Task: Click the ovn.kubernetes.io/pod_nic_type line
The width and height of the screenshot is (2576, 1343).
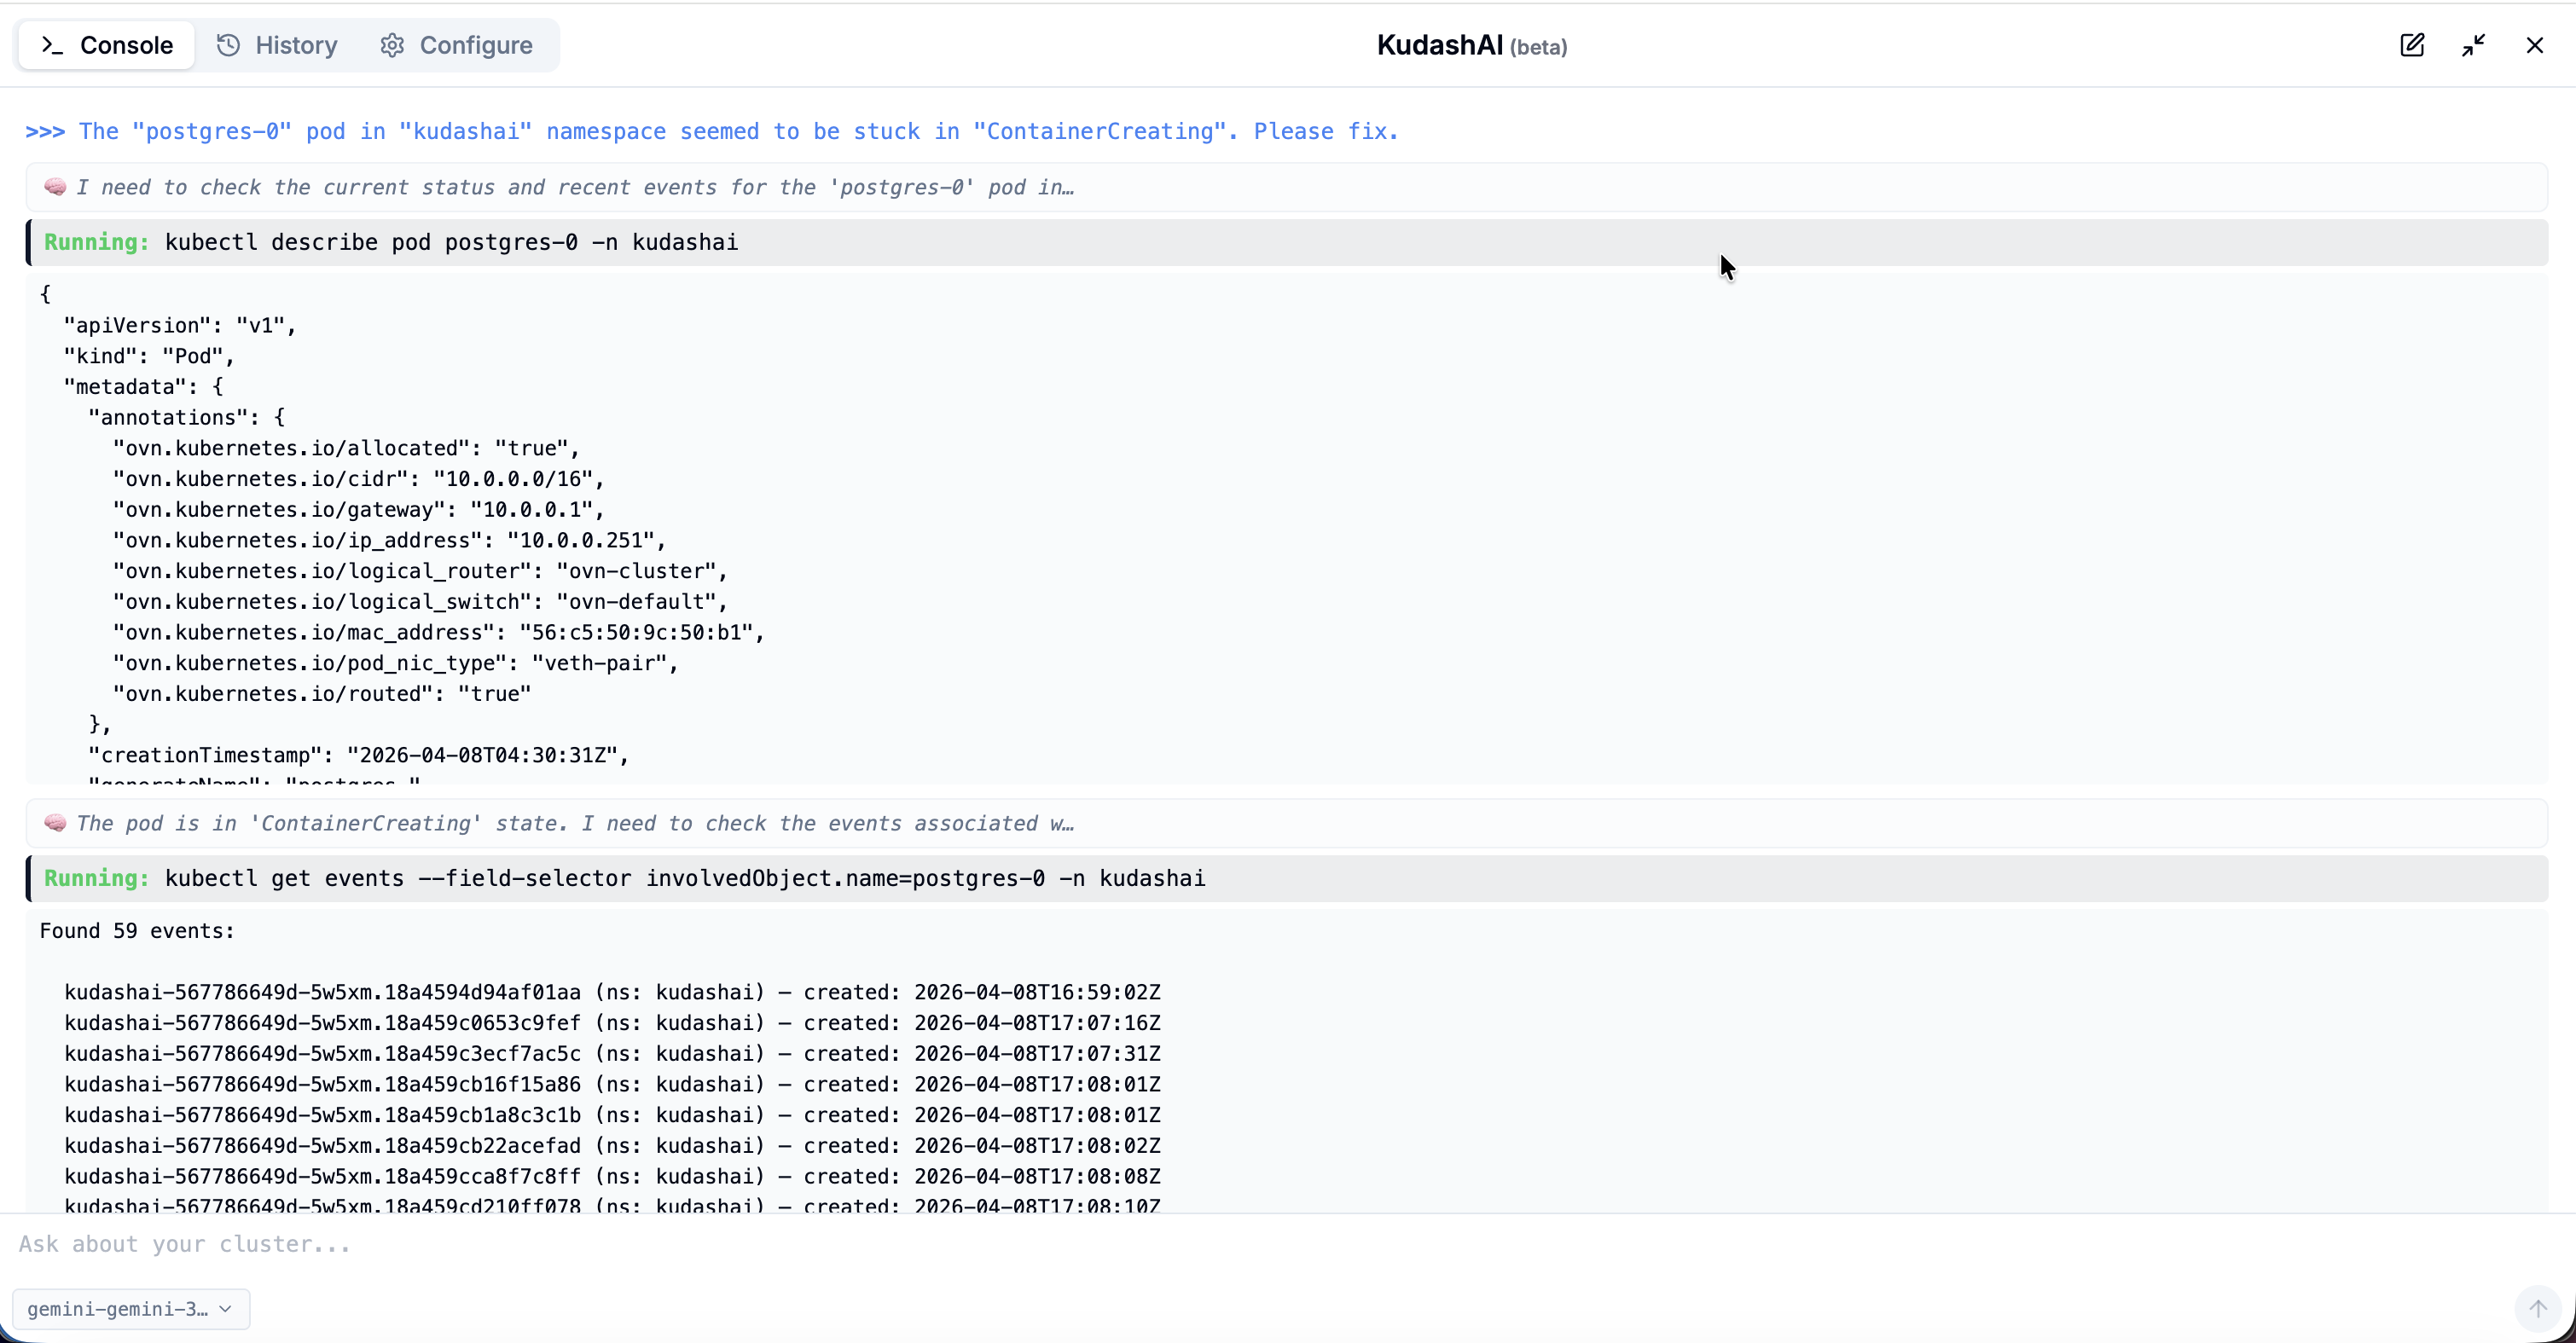Action: (x=395, y=663)
